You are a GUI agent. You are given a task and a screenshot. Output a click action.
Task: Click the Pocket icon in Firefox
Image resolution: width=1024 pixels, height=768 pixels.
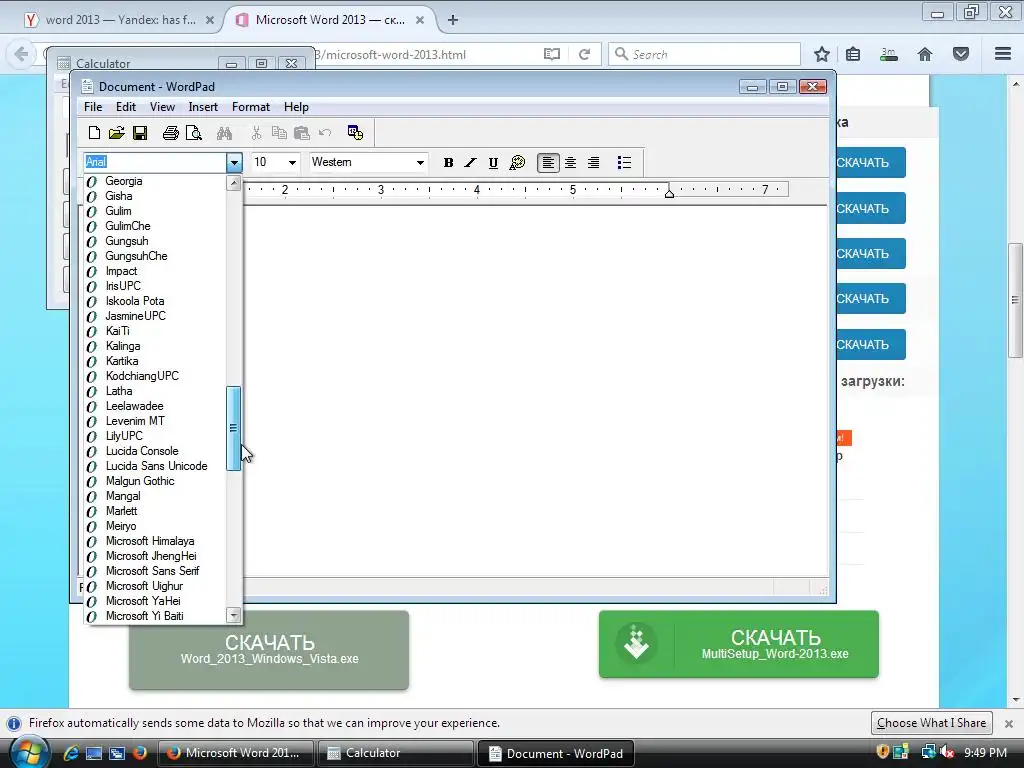(961, 54)
